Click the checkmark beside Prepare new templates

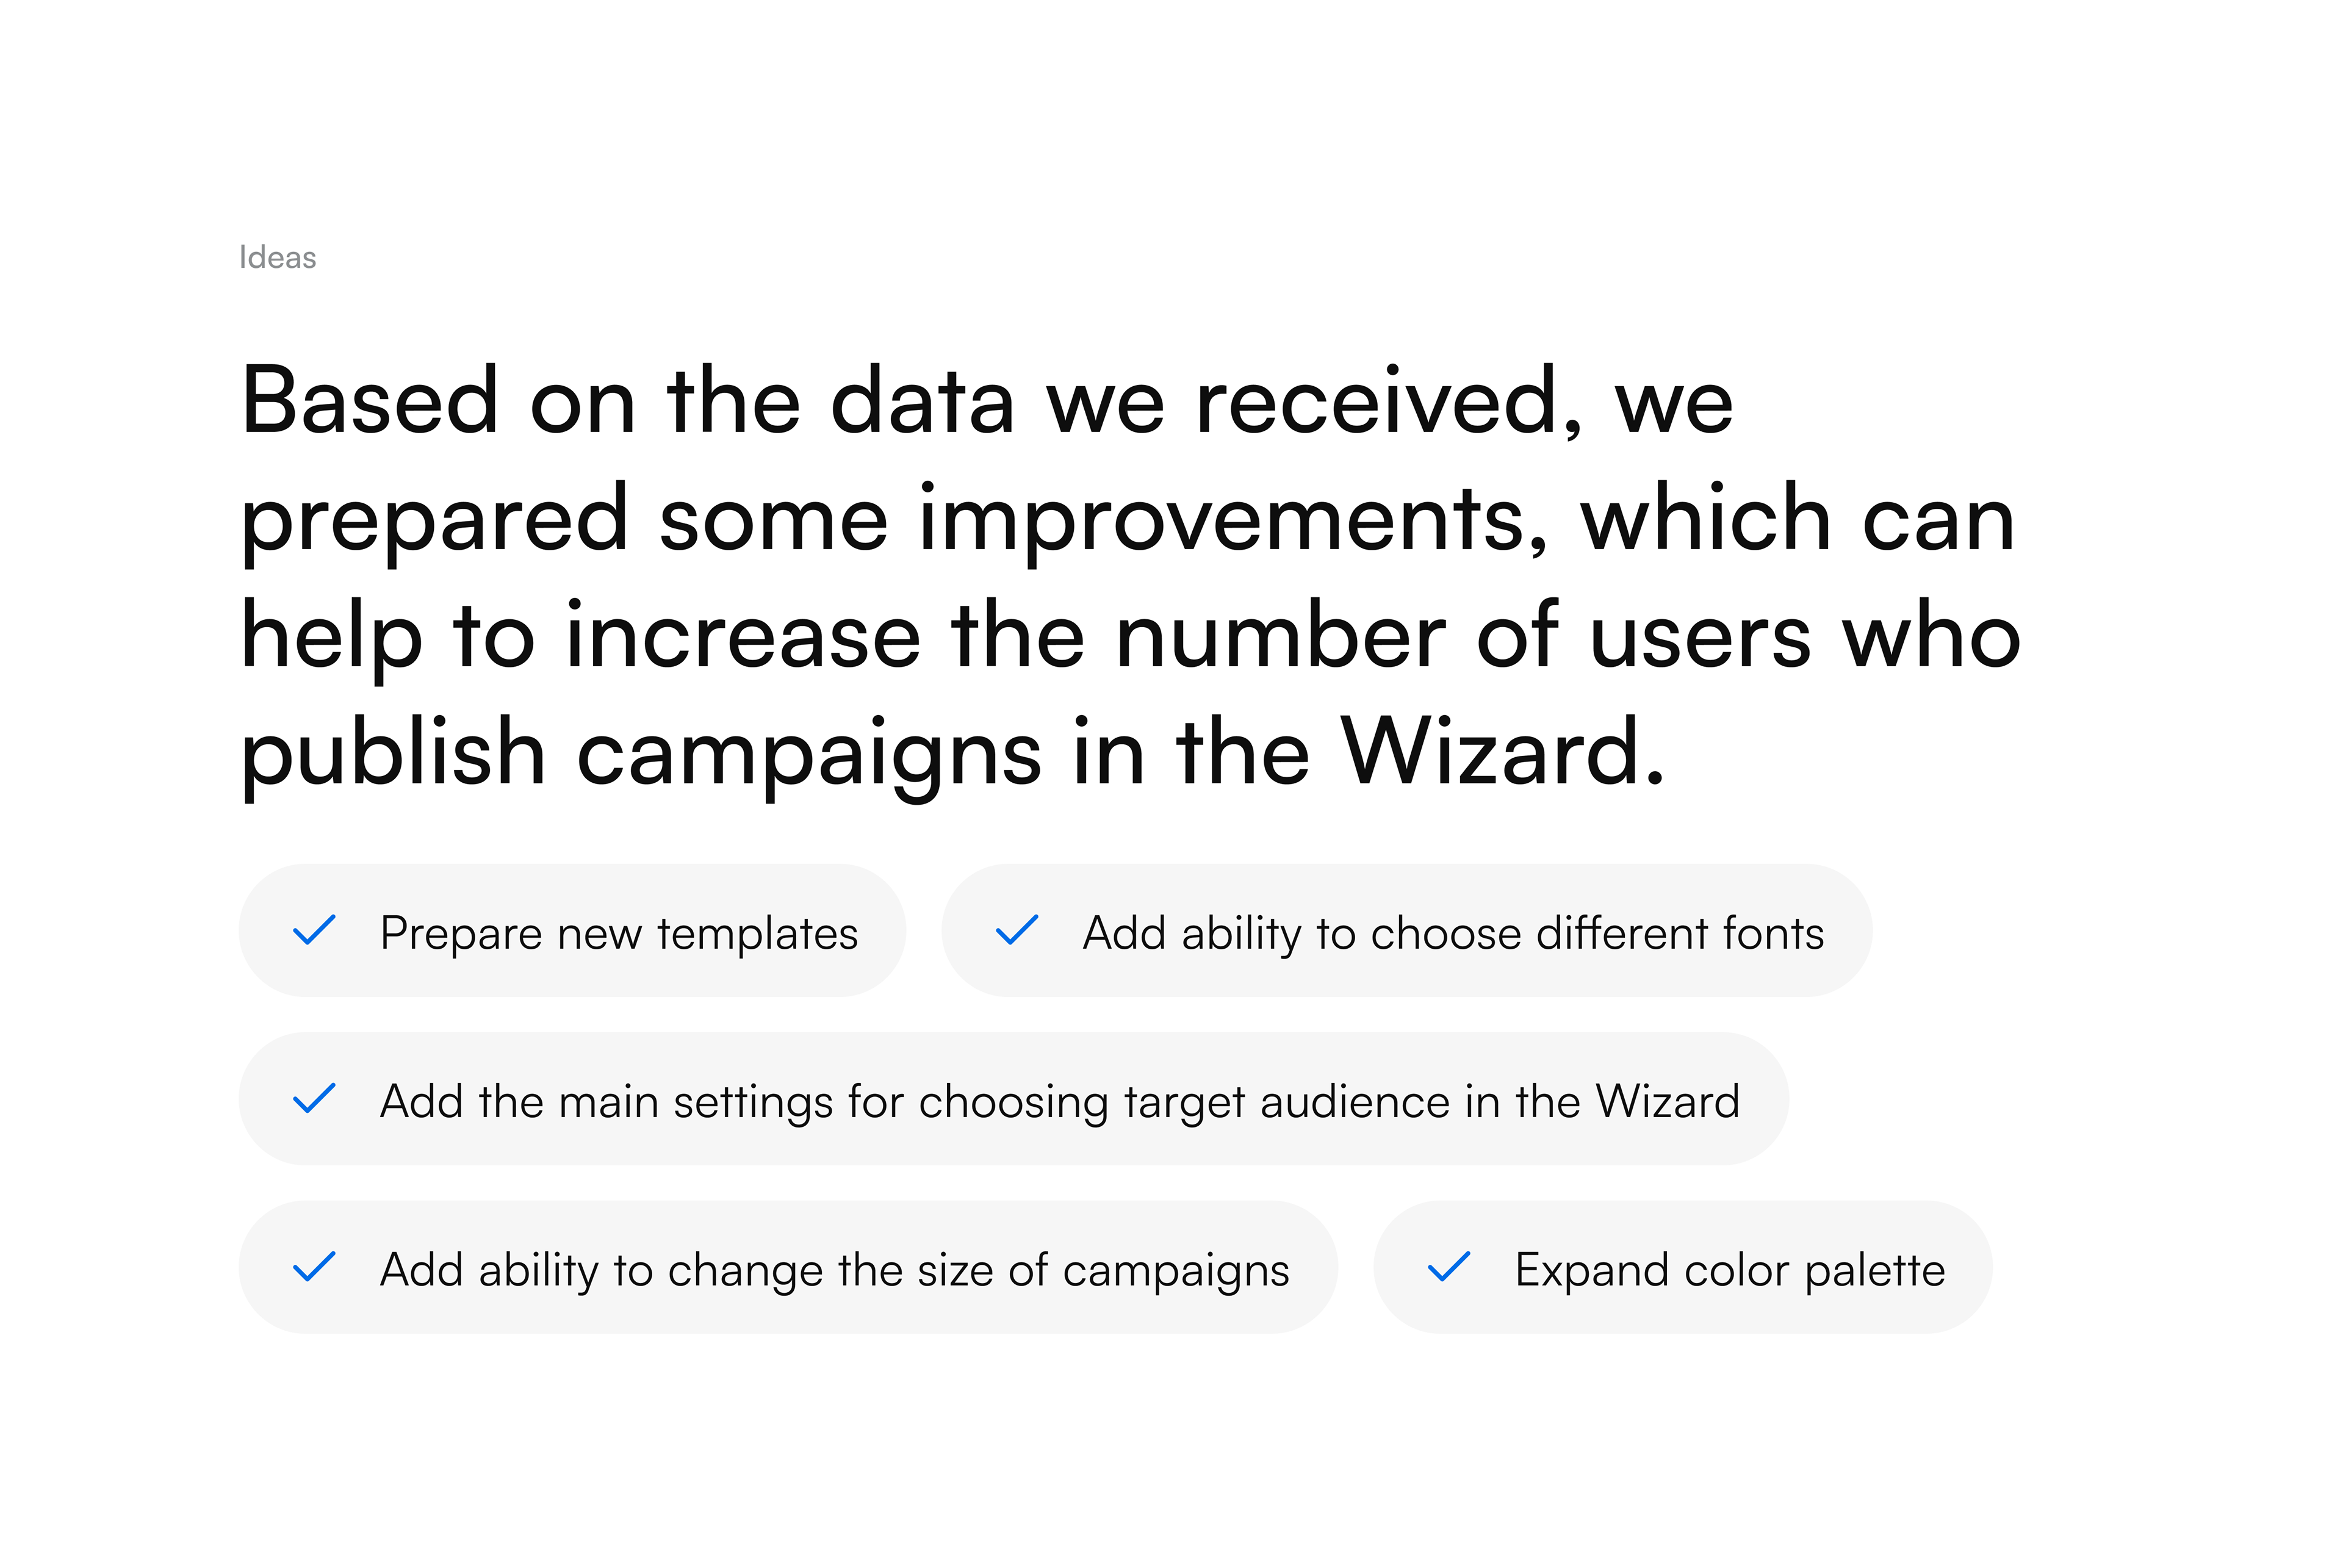coord(314,931)
